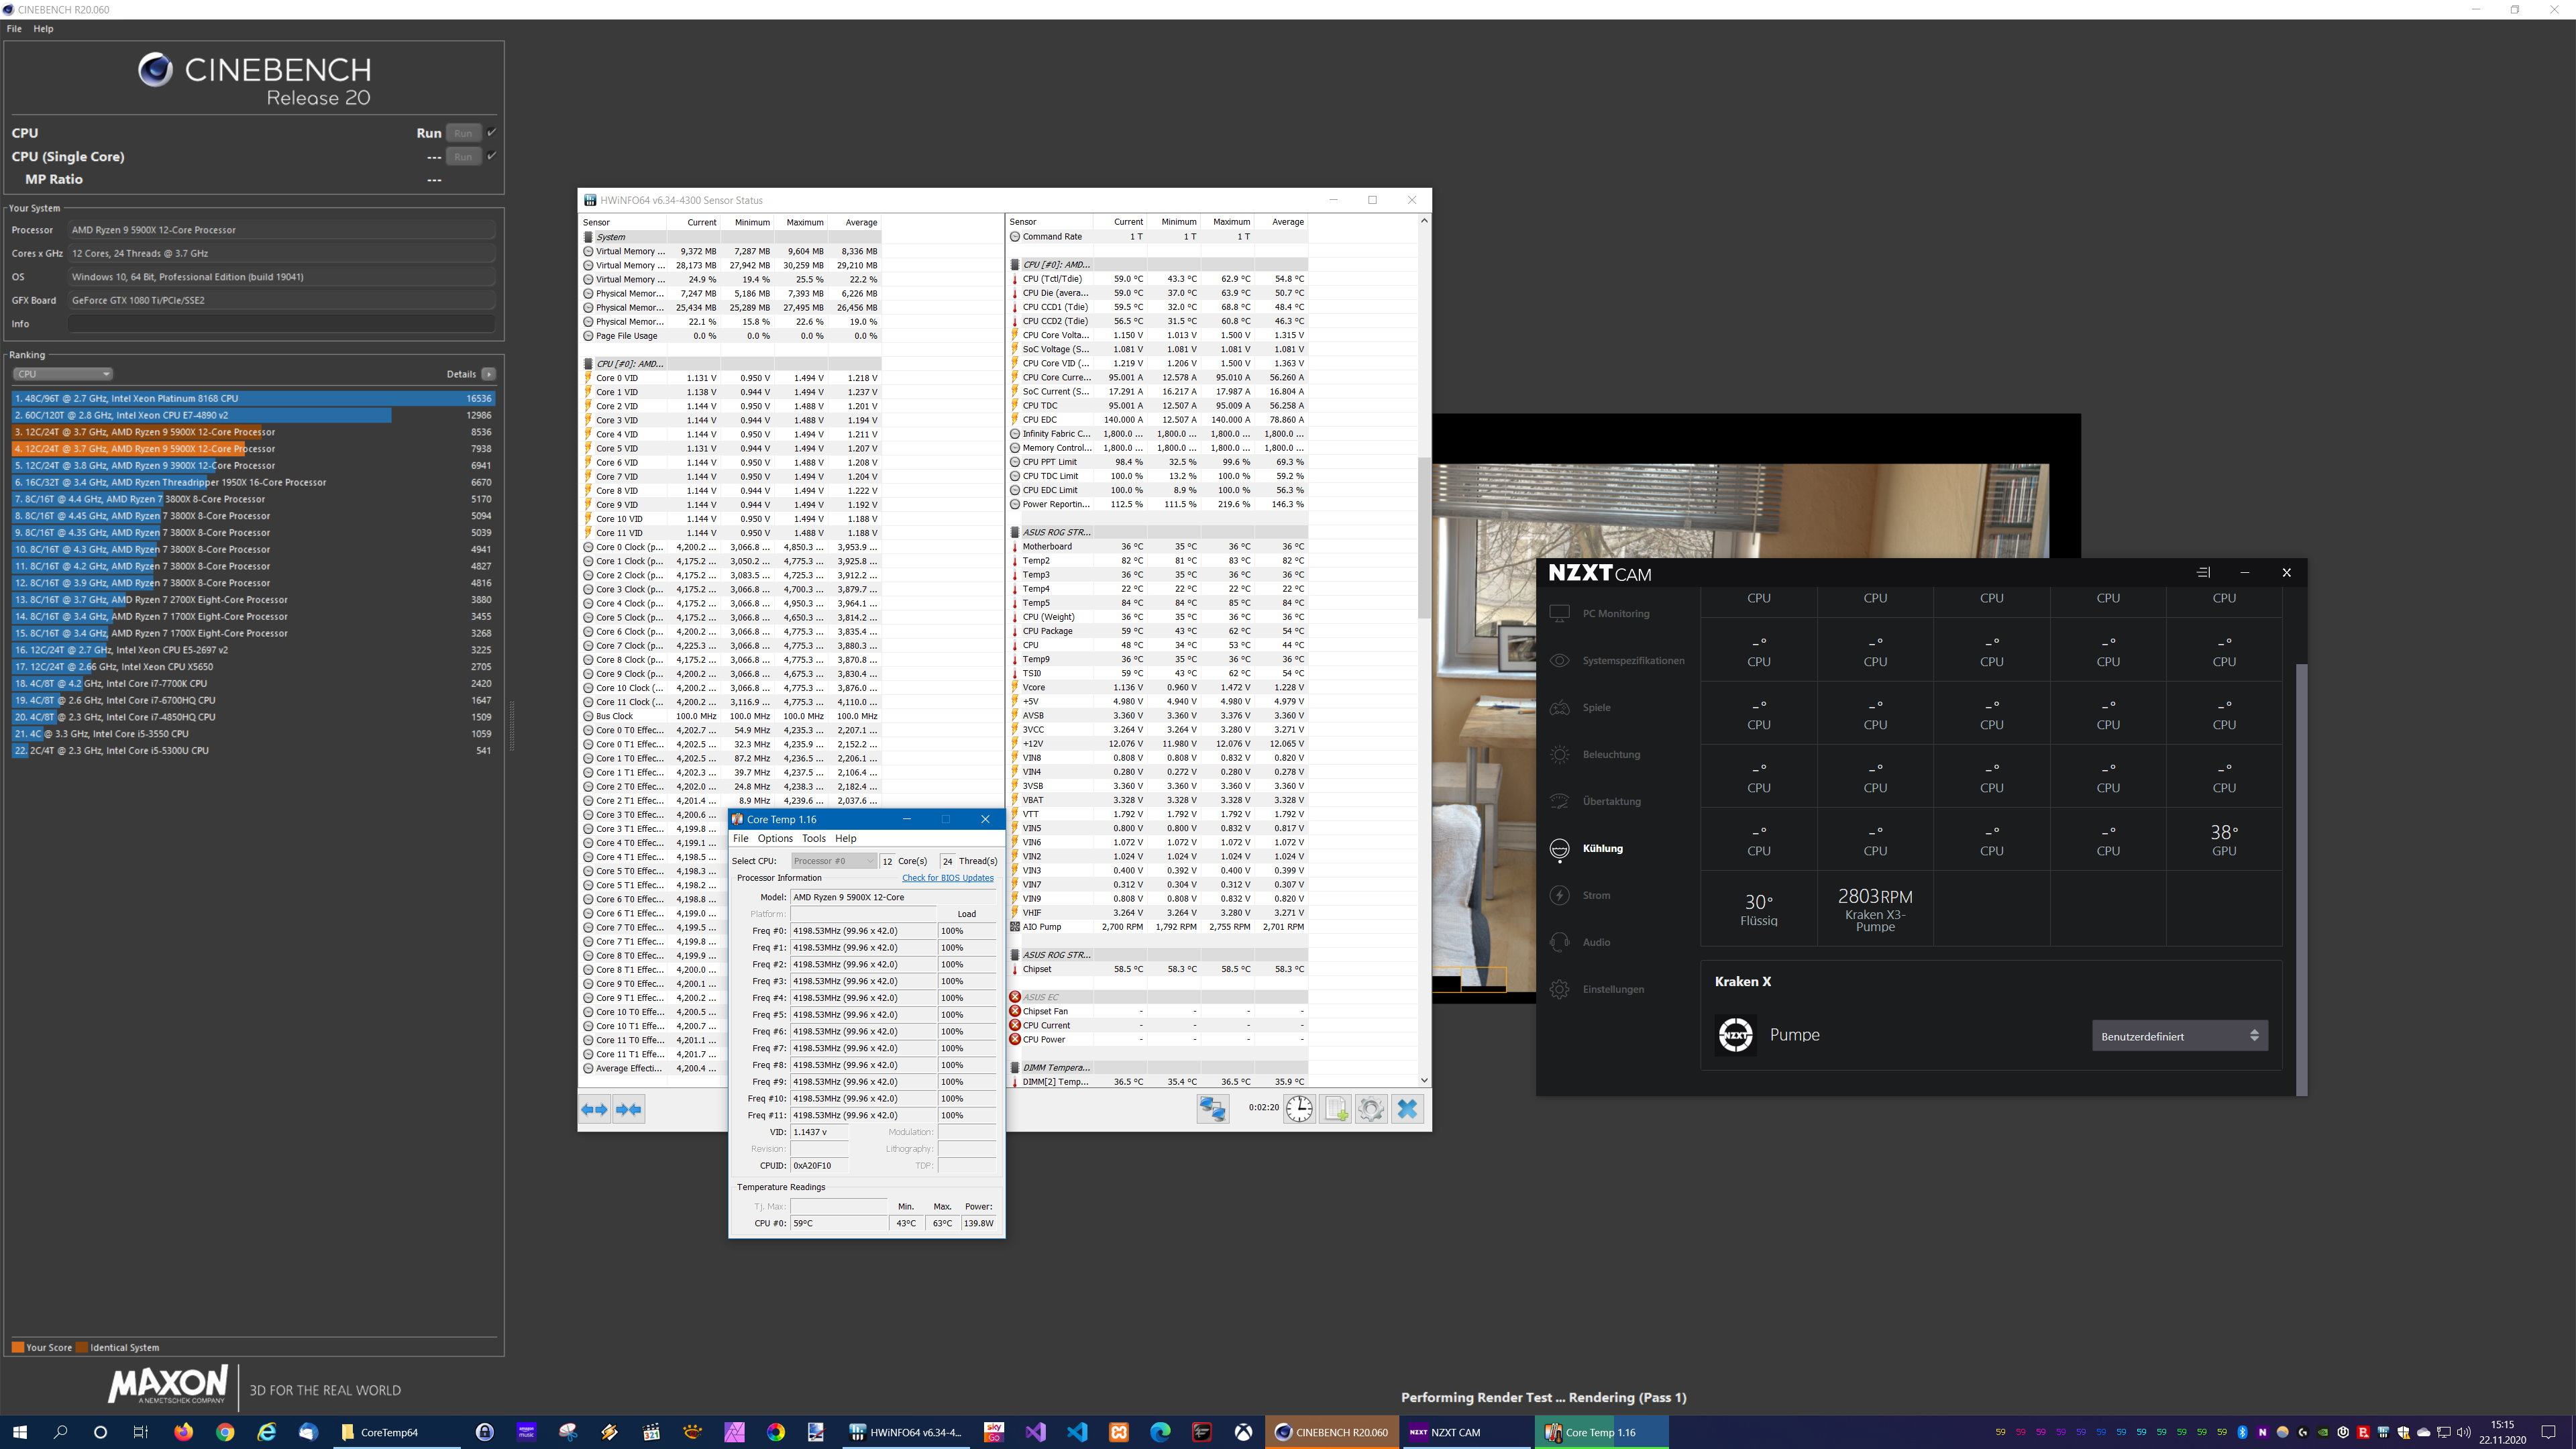Open notification center action icon
Viewport: 2576px width, 1449px height.
[2548, 1432]
